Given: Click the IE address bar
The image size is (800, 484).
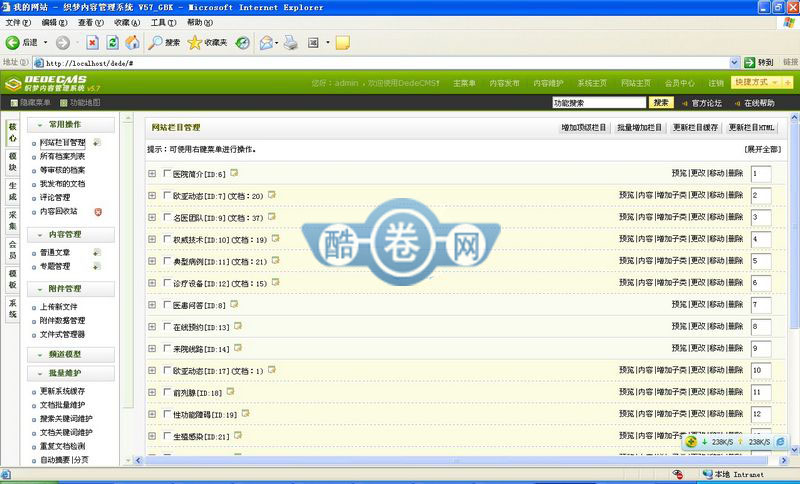Looking at the screenshot, I should click(x=385, y=63).
